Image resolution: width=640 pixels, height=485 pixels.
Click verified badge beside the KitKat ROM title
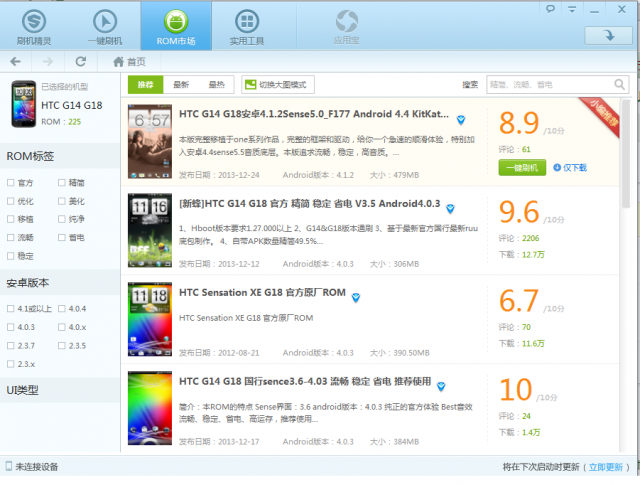461,120
